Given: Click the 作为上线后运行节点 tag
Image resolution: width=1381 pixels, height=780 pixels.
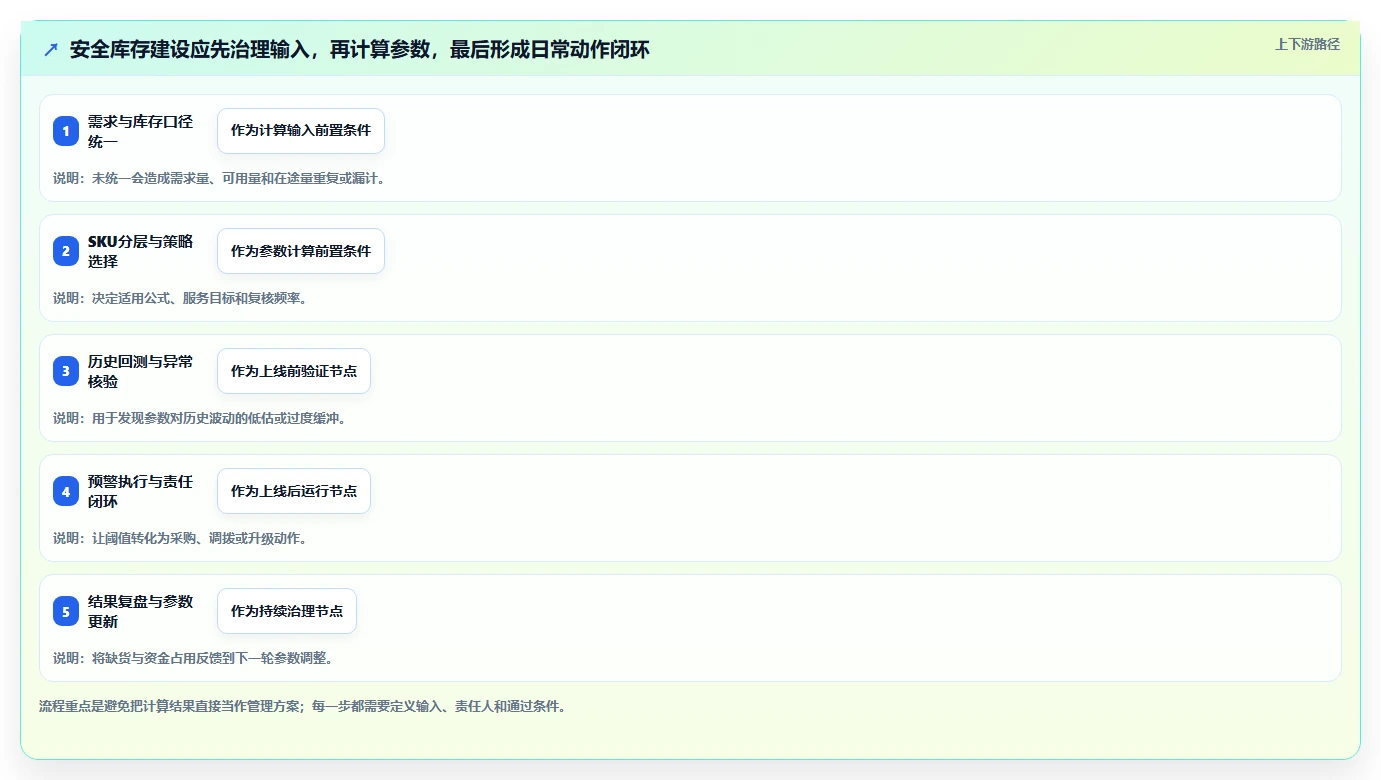Looking at the screenshot, I should click(x=294, y=491).
